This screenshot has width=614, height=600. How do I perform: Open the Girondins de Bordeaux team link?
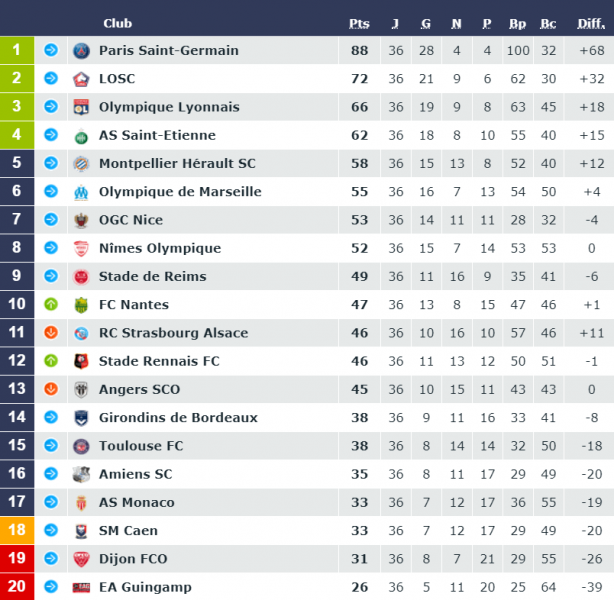pyautogui.click(x=178, y=417)
